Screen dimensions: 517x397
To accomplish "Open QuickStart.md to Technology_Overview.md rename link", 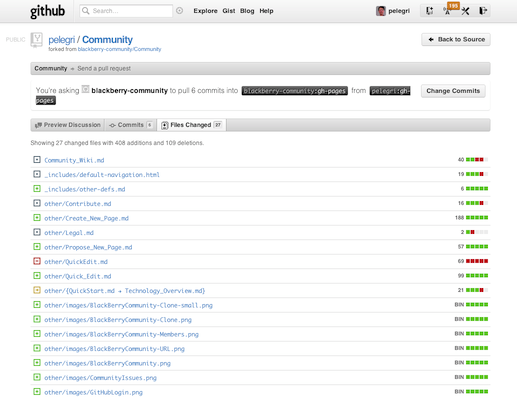I will [x=125, y=291].
